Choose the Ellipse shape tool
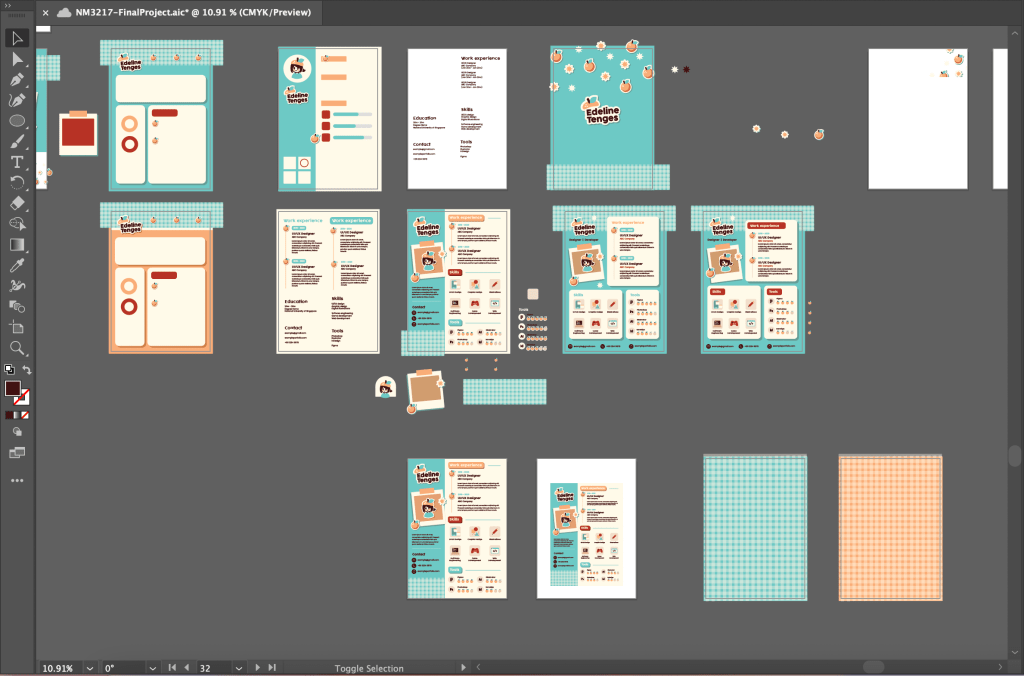 [x=17, y=121]
